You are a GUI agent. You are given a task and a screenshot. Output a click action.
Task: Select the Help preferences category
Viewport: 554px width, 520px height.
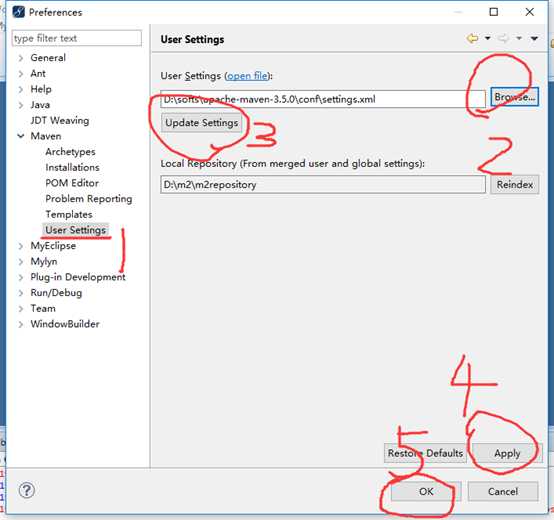pyautogui.click(x=41, y=89)
